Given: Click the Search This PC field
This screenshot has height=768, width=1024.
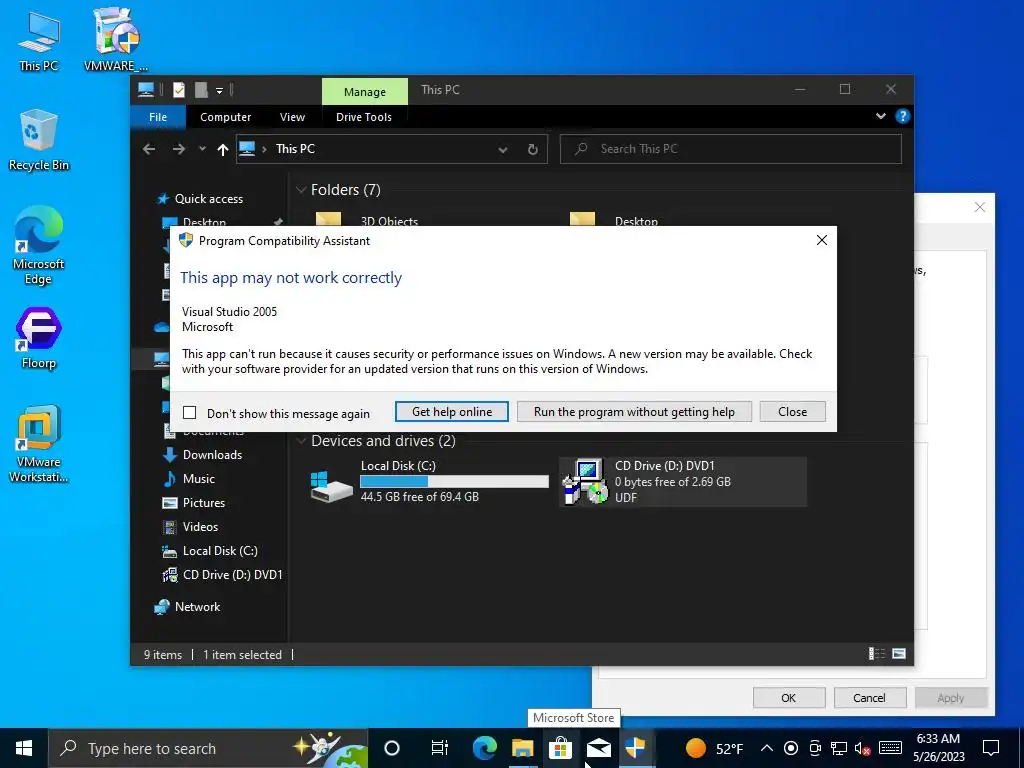Looking at the screenshot, I should pyautogui.click(x=731, y=149).
